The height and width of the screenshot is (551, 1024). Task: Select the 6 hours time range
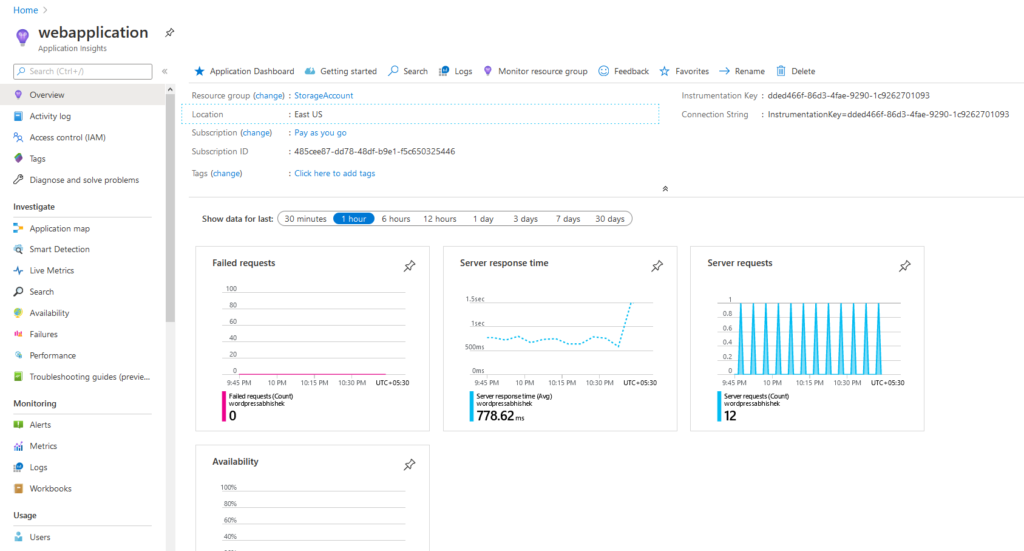(x=395, y=219)
